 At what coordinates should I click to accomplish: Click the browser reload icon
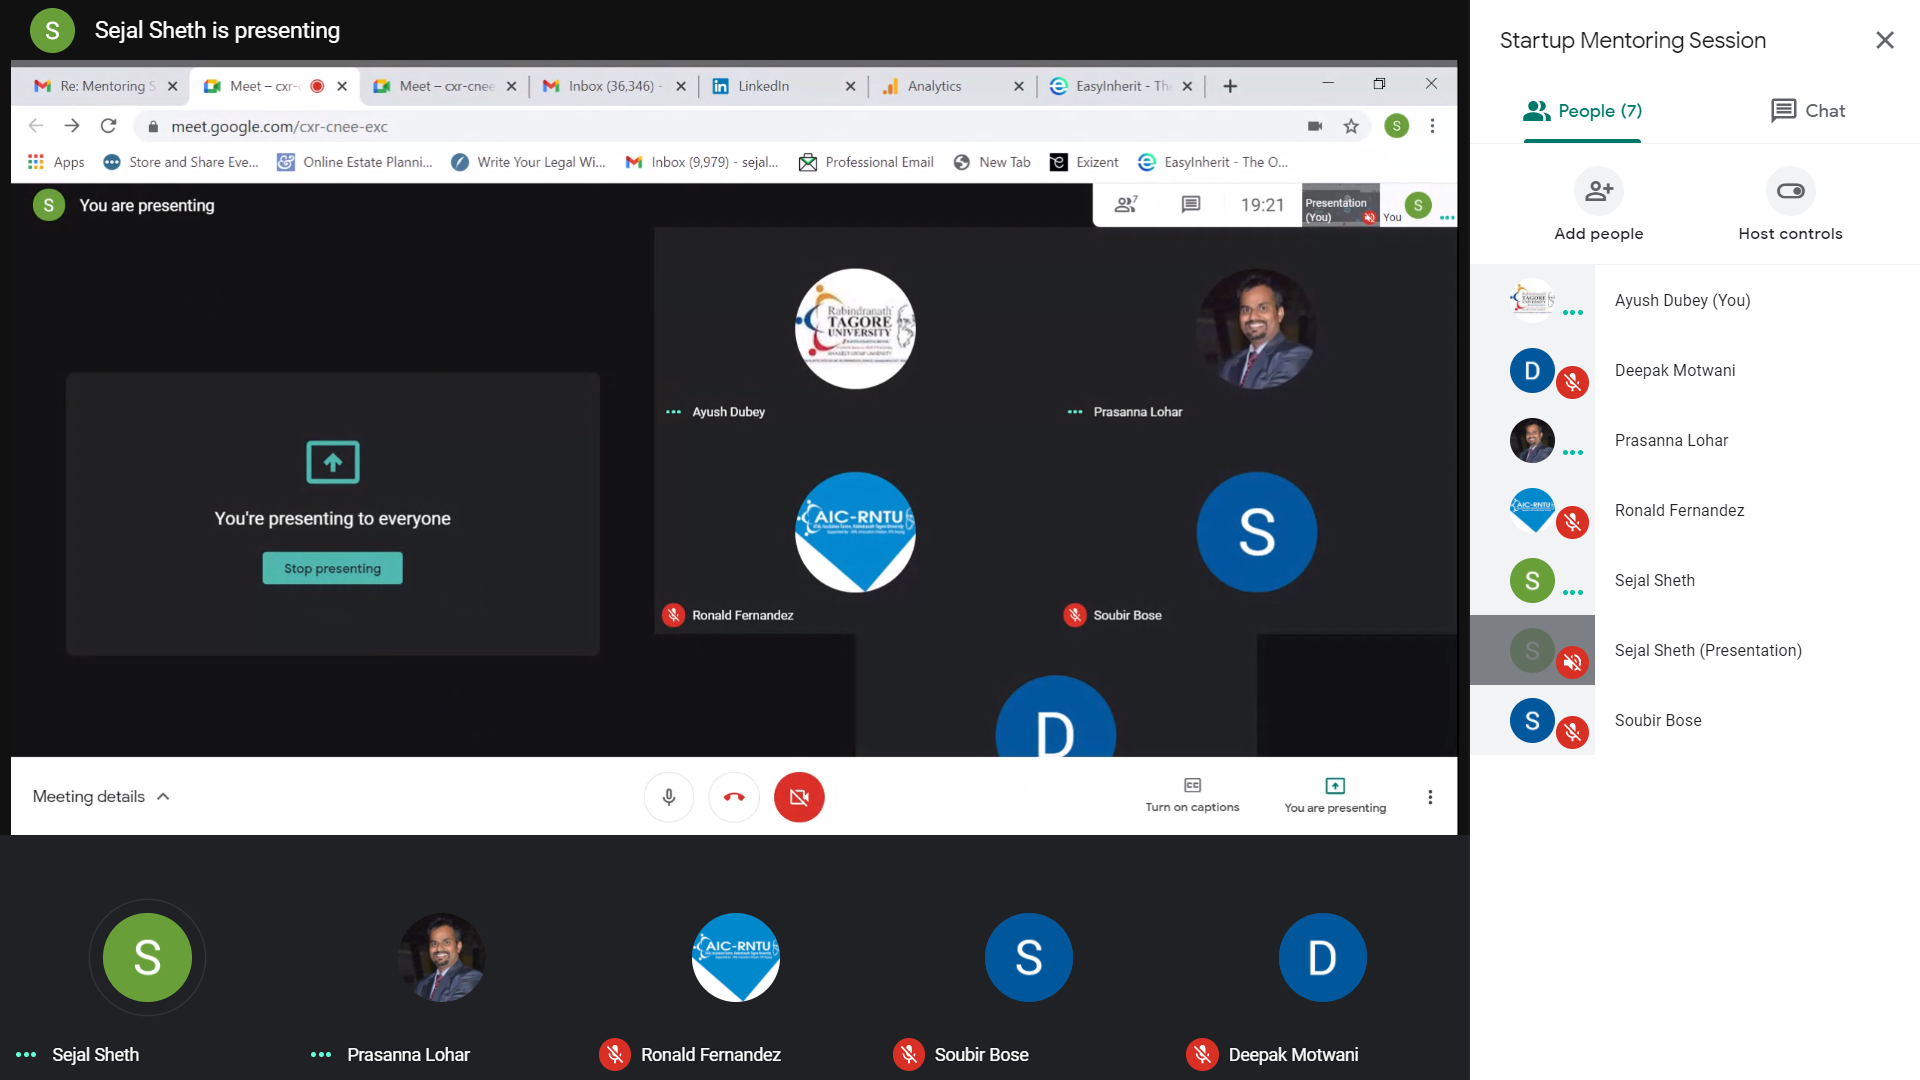109,126
